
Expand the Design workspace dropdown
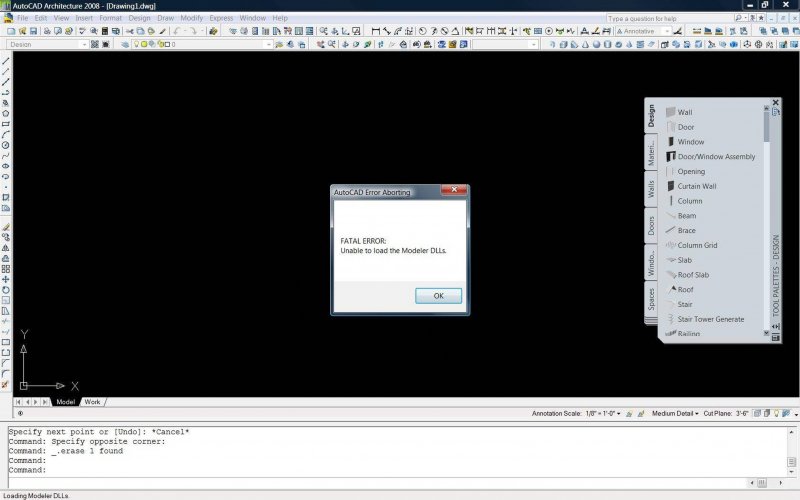pyautogui.click(x=84, y=44)
